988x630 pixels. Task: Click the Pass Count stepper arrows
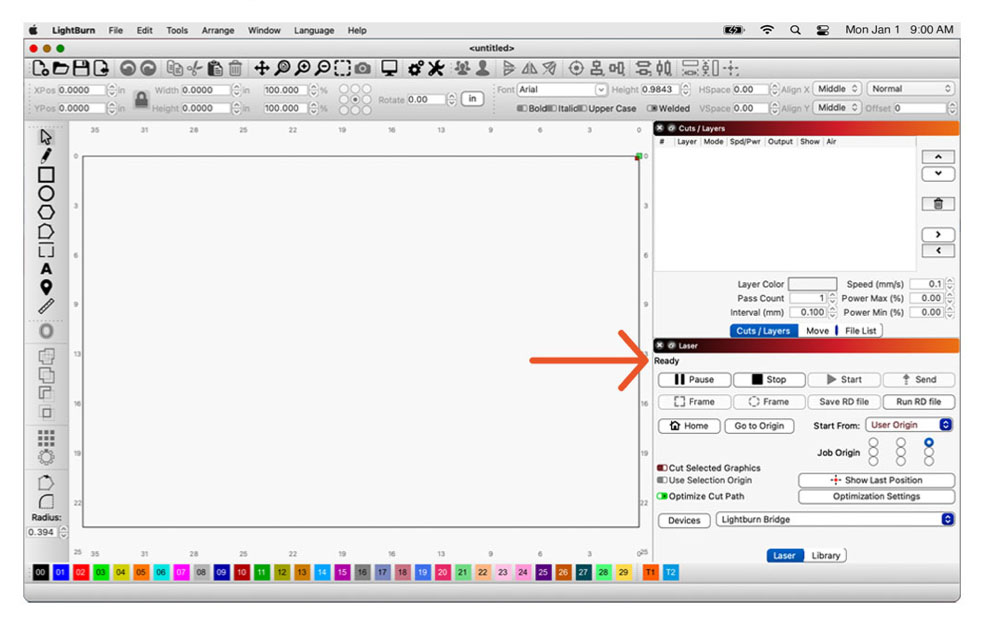(x=832, y=298)
